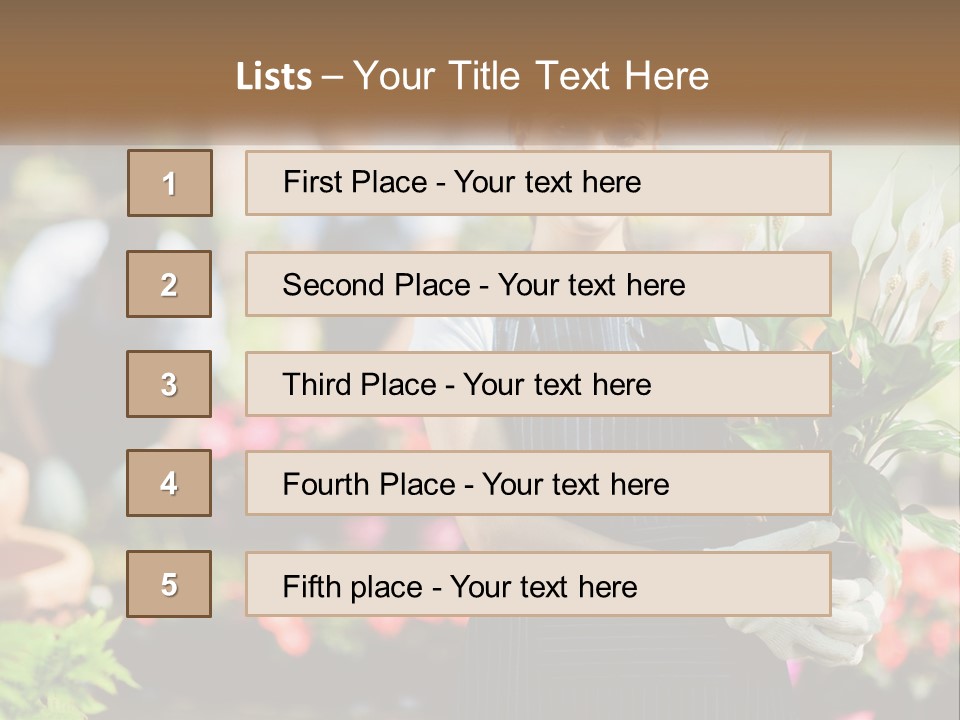
Task: Select the Fifth place text bar
Action: [538, 584]
